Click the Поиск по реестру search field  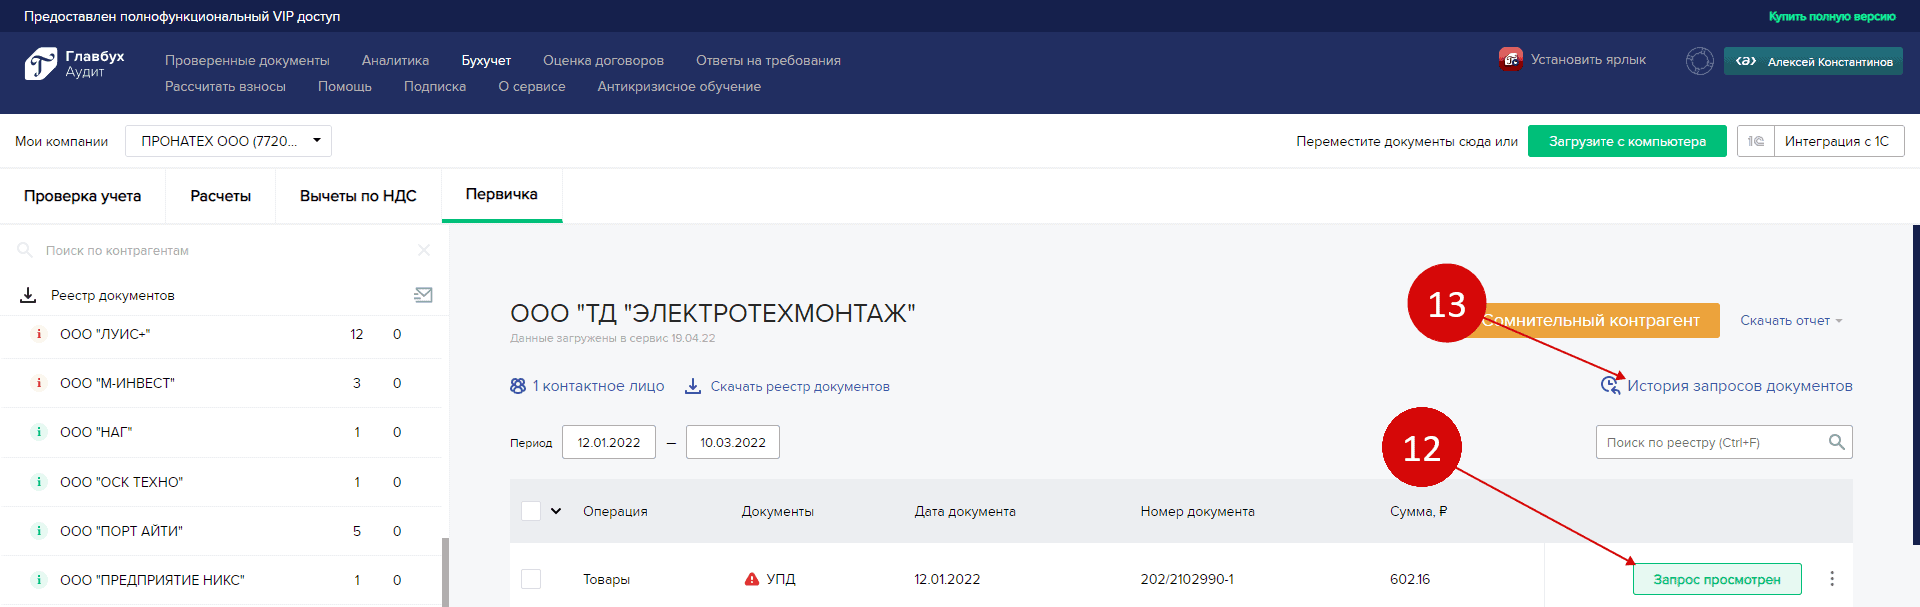(1724, 442)
